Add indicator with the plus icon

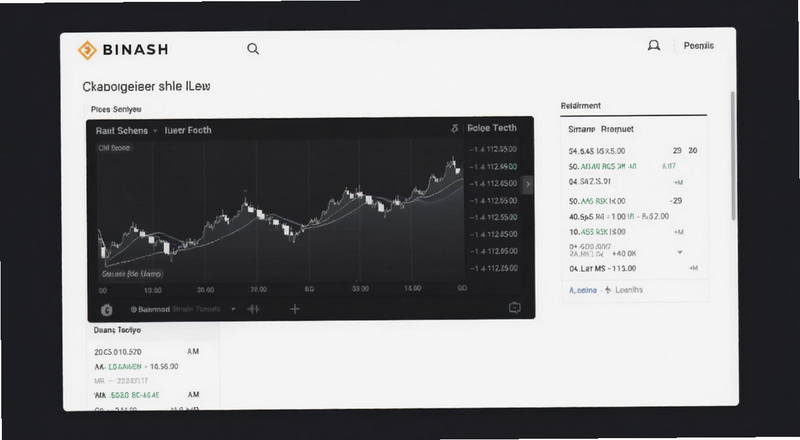pyautogui.click(x=294, y=309)
